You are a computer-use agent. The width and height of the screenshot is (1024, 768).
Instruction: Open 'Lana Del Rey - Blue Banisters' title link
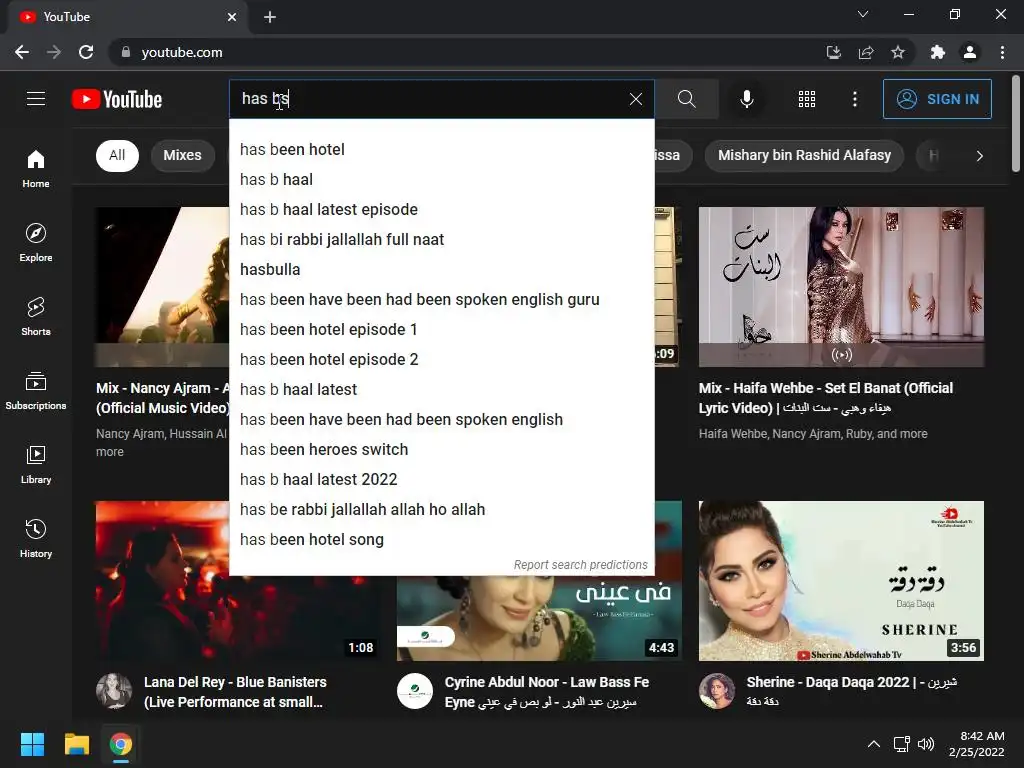click(235, 692)
